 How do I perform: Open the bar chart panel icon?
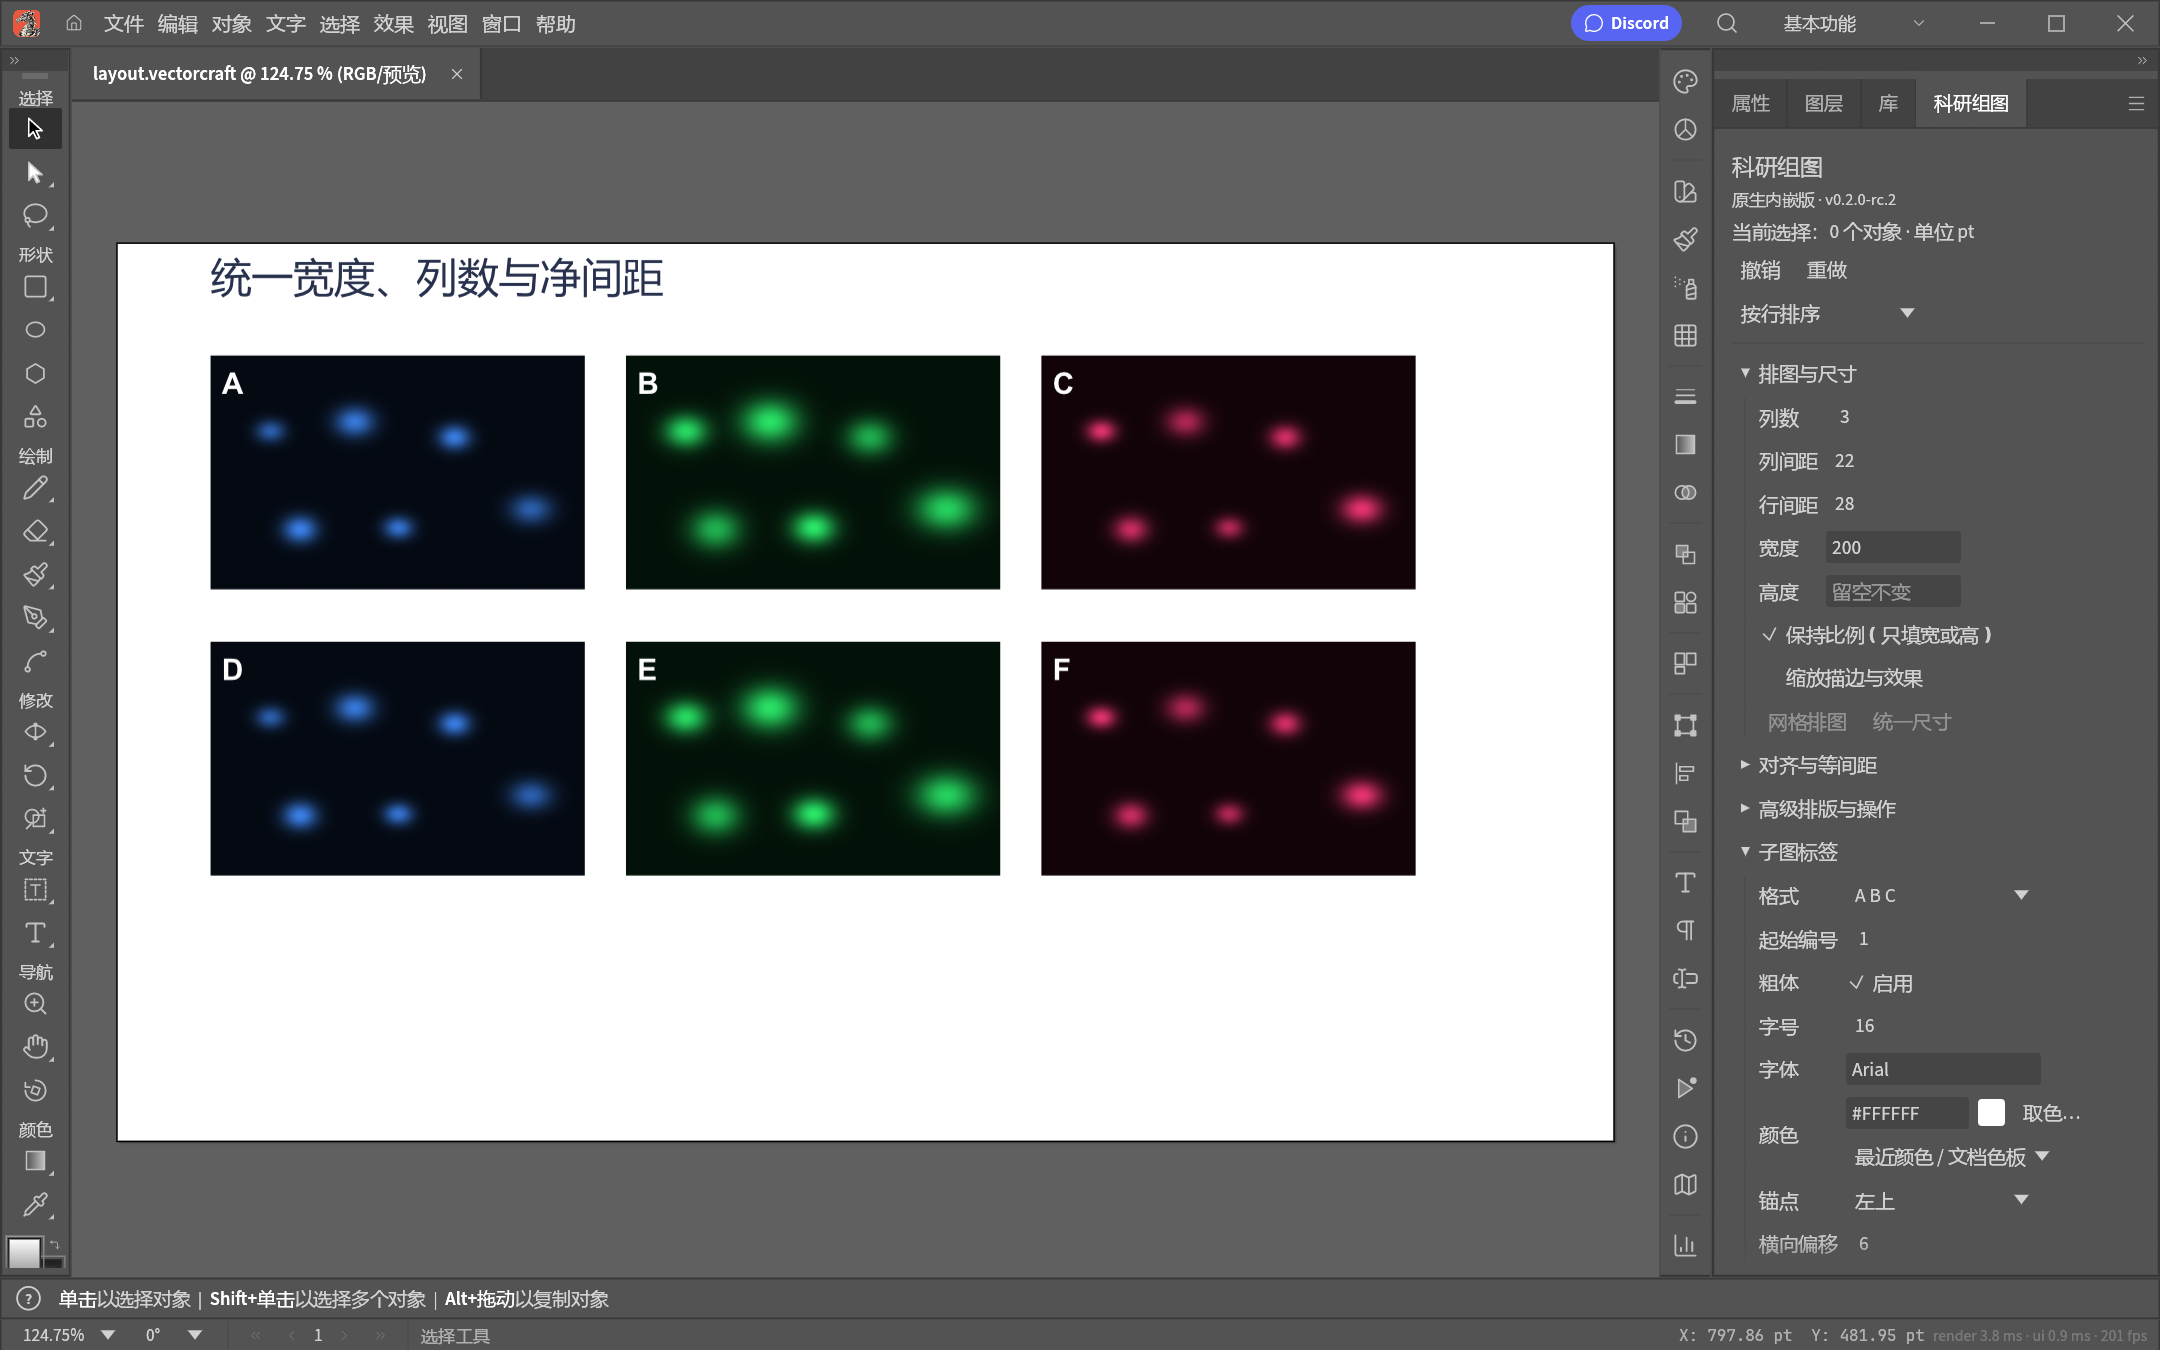click(x=1685, y=1244)
